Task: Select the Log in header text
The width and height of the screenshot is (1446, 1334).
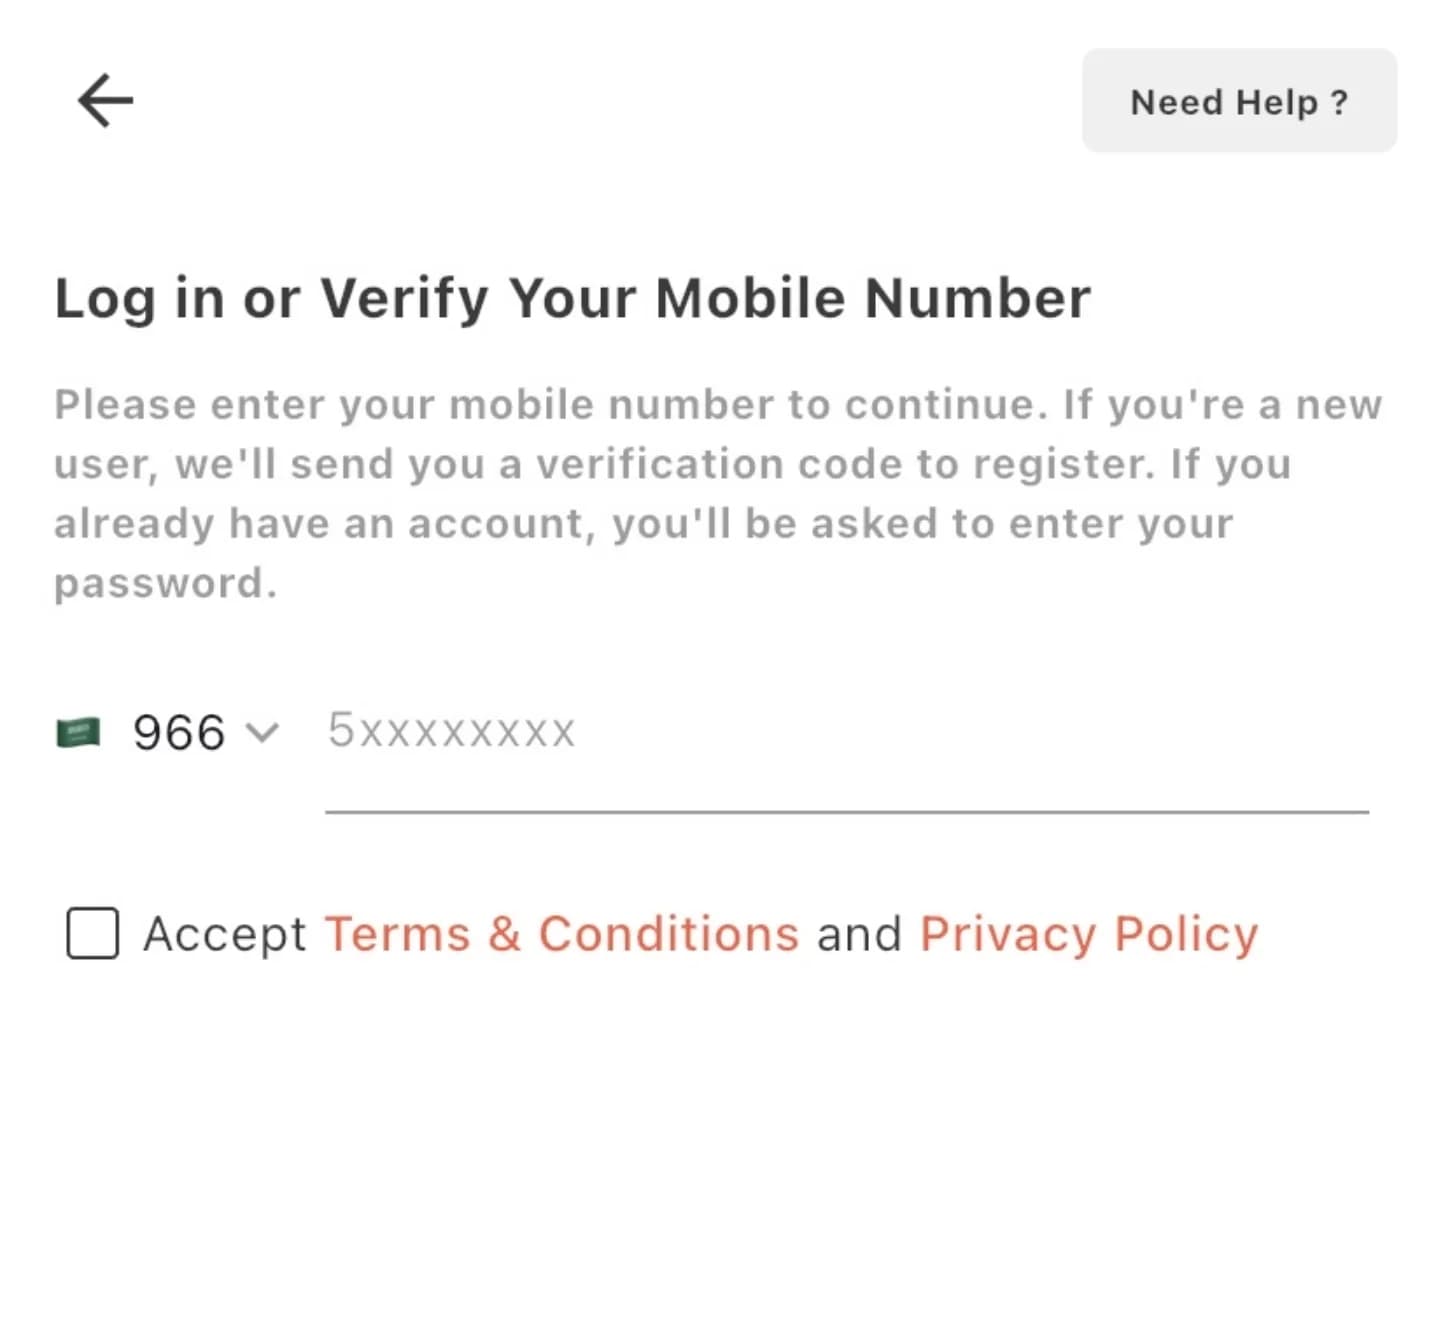Action: click(x=572, y=297)
